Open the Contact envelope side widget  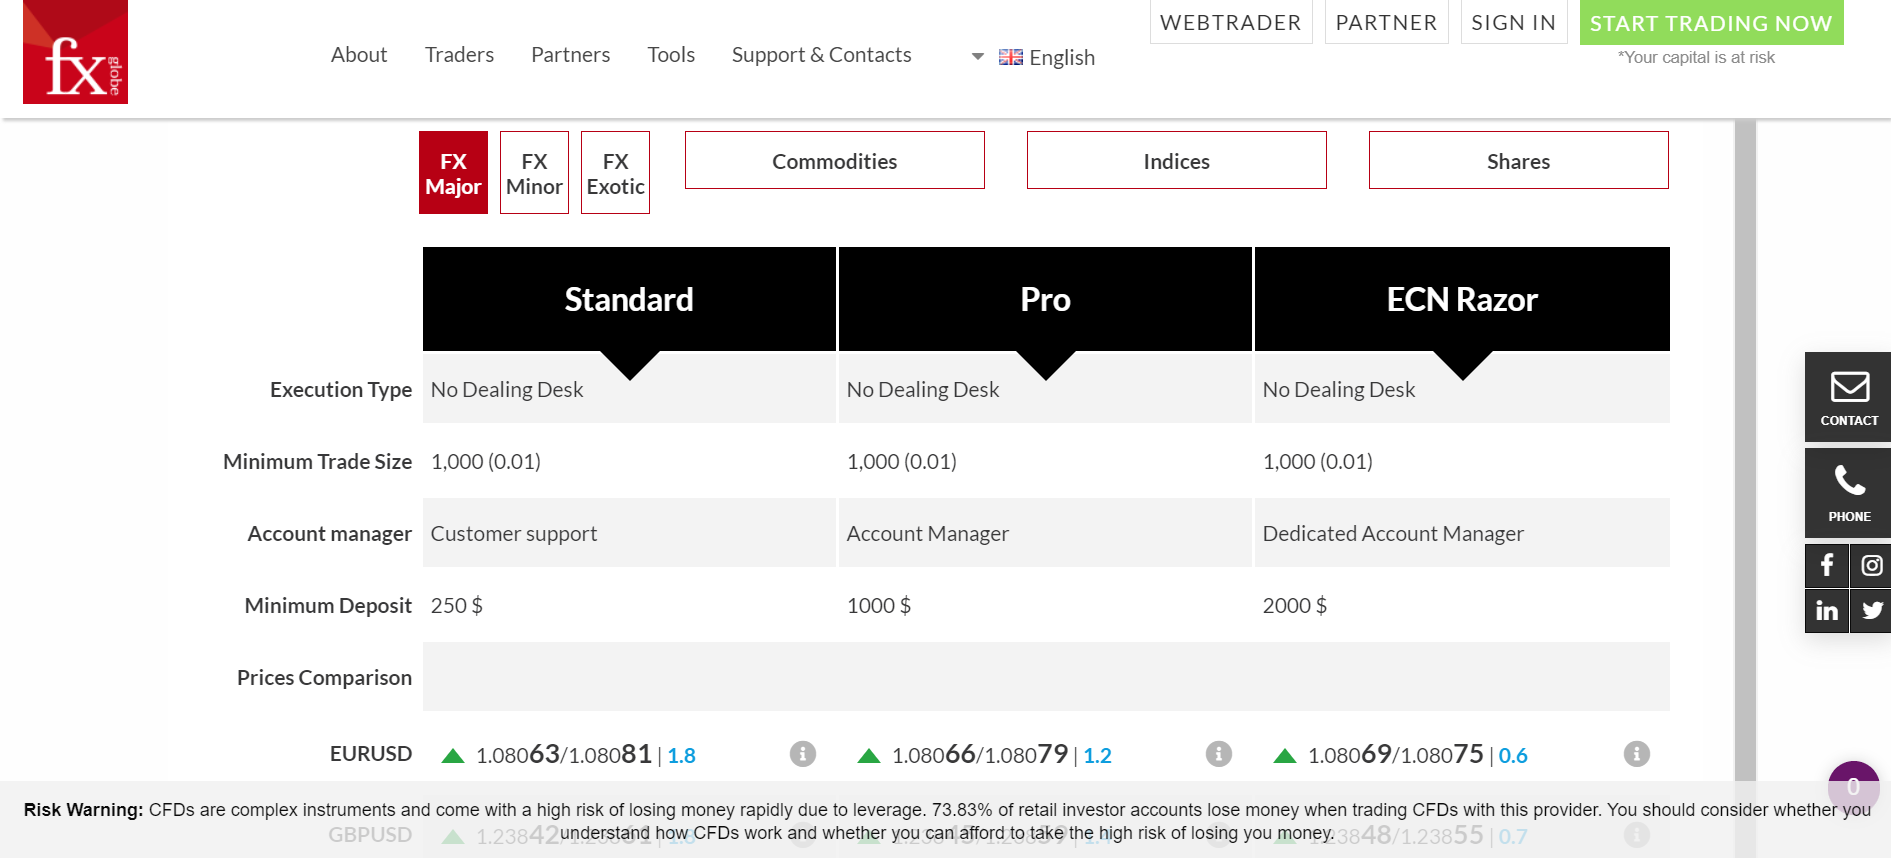[1848, 397]
